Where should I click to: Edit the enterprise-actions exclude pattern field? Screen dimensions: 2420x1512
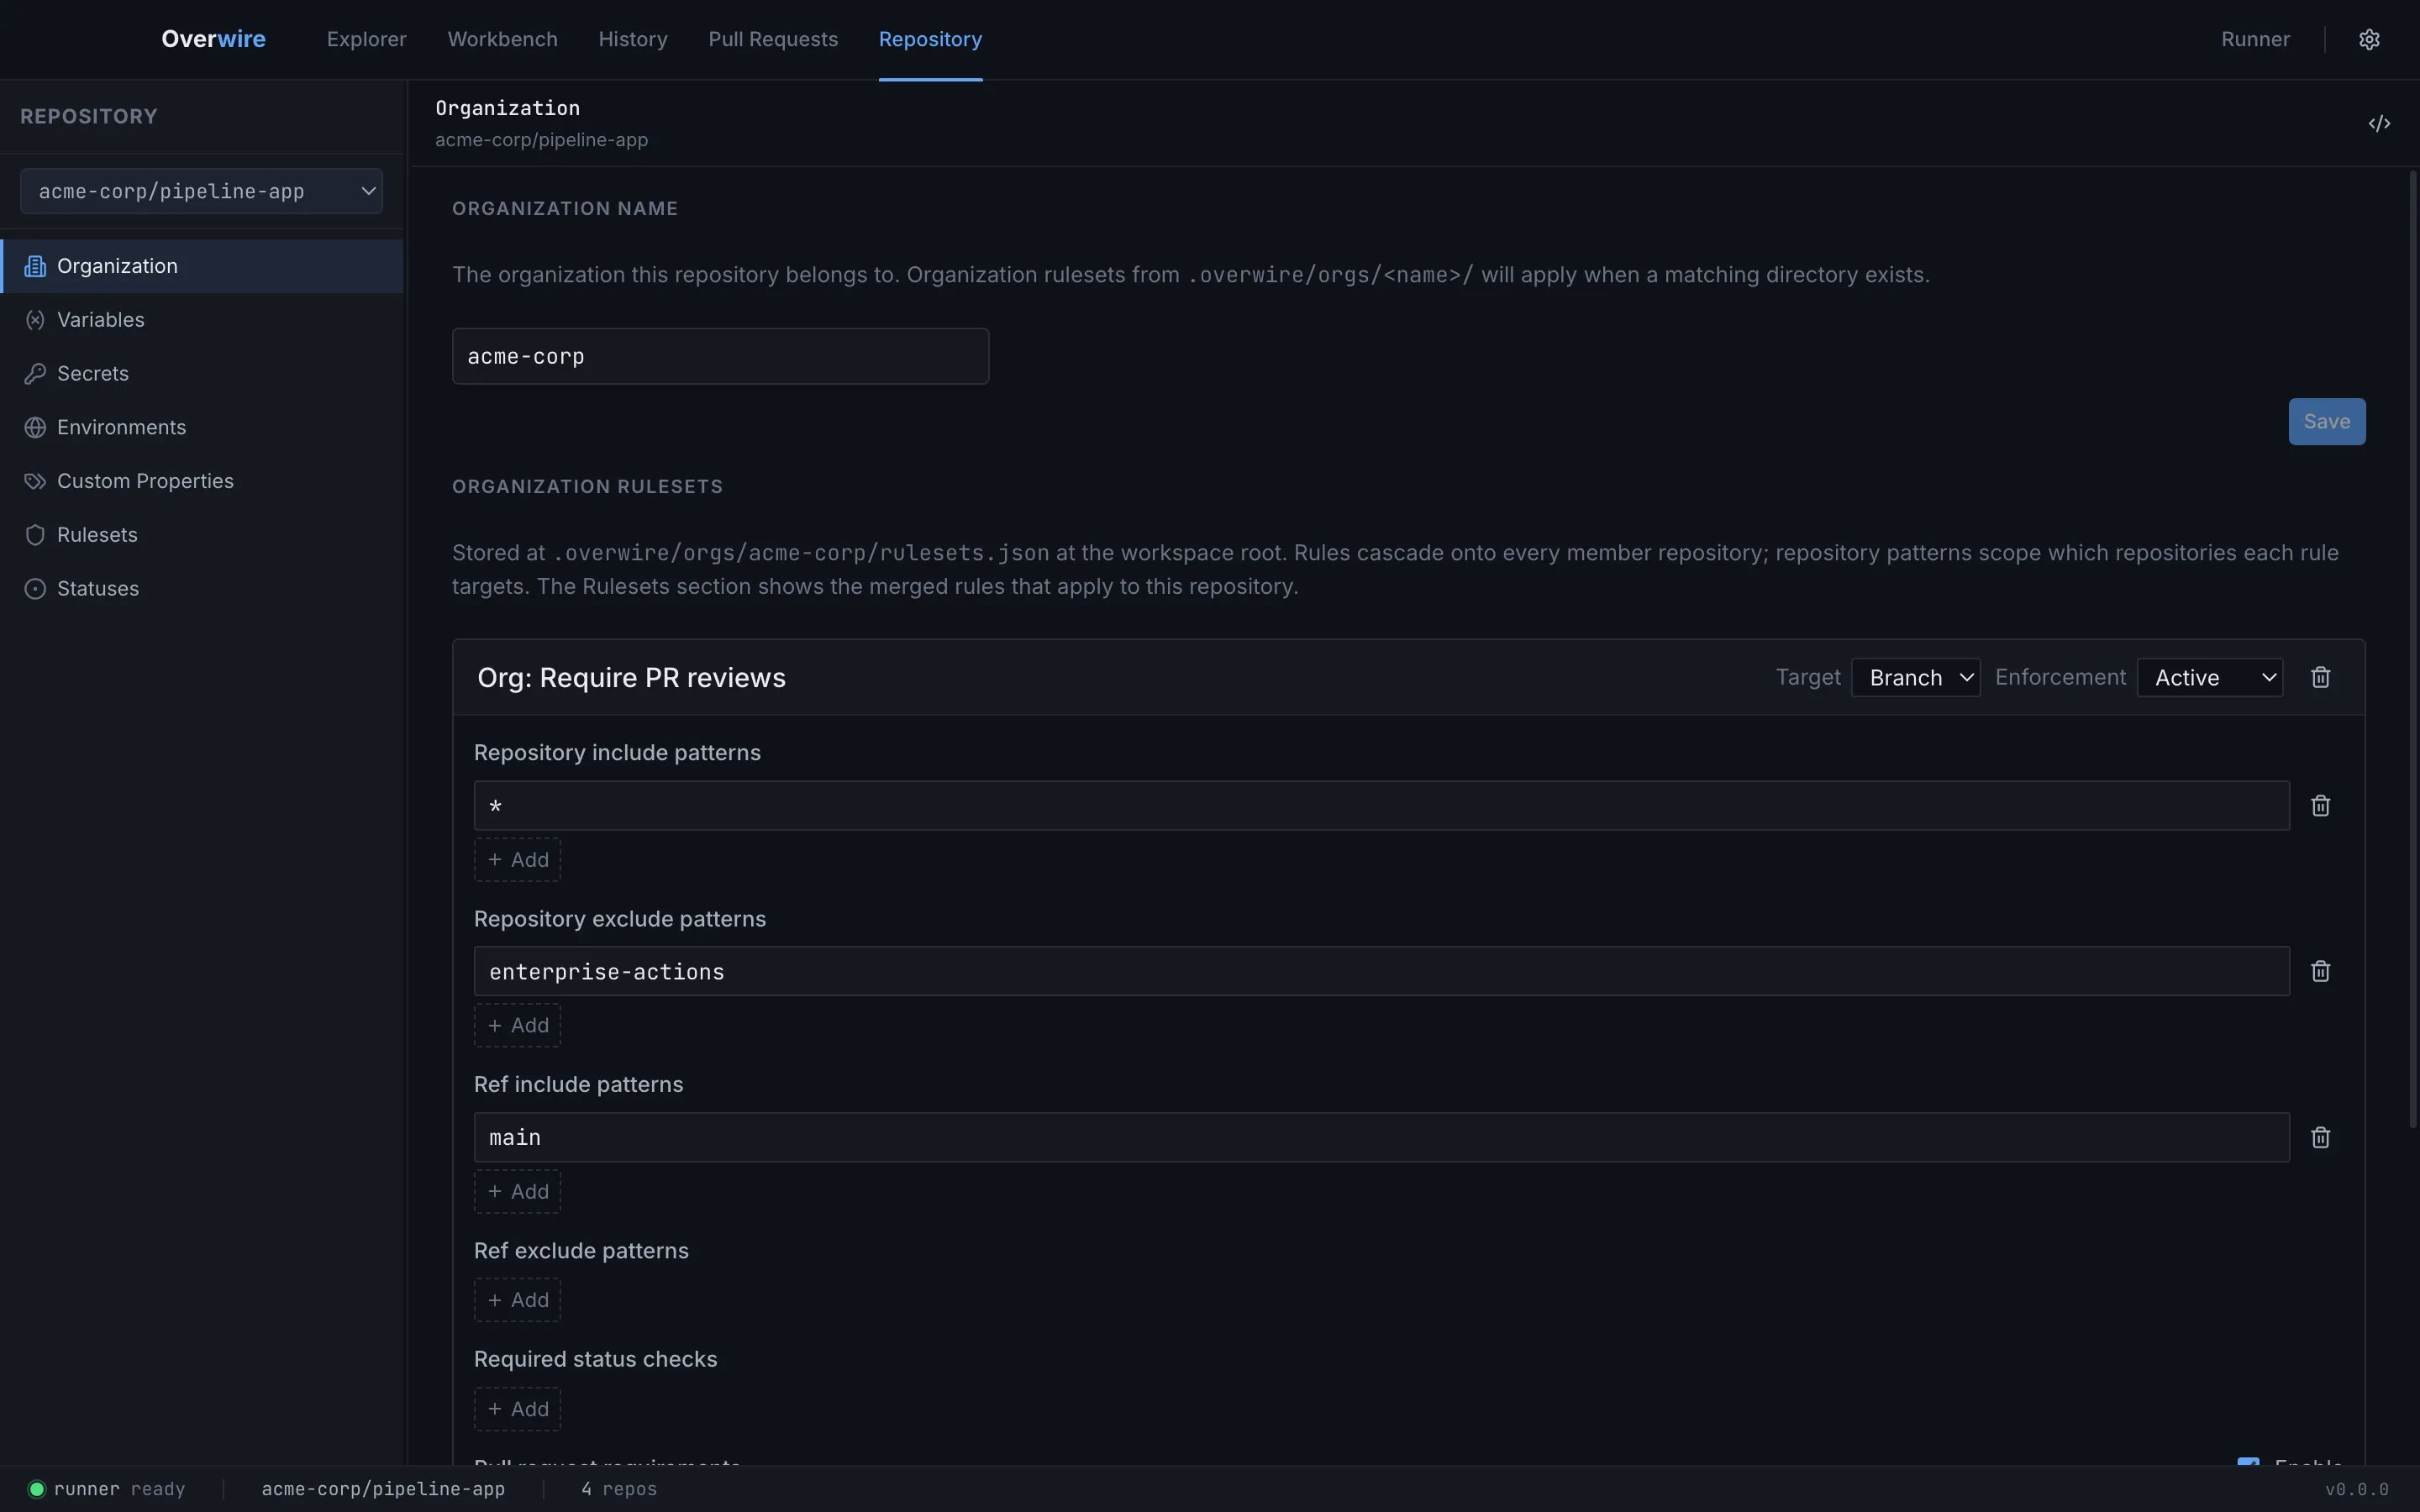[x=1381, y=971]
